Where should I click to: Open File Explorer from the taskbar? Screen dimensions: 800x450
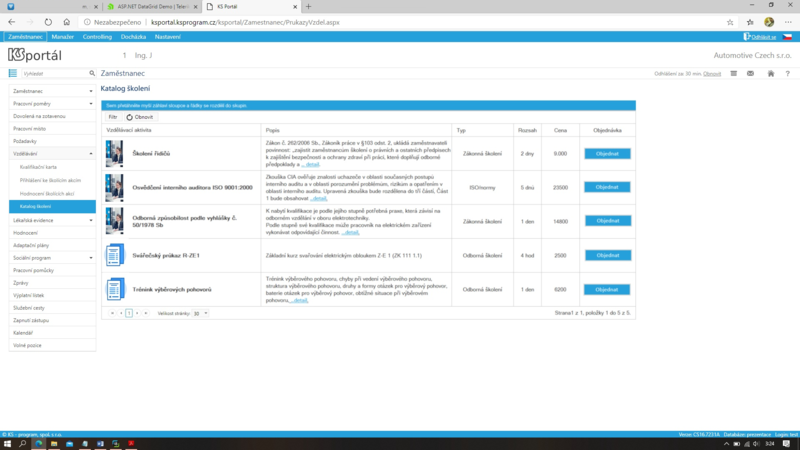pos(54,444)
